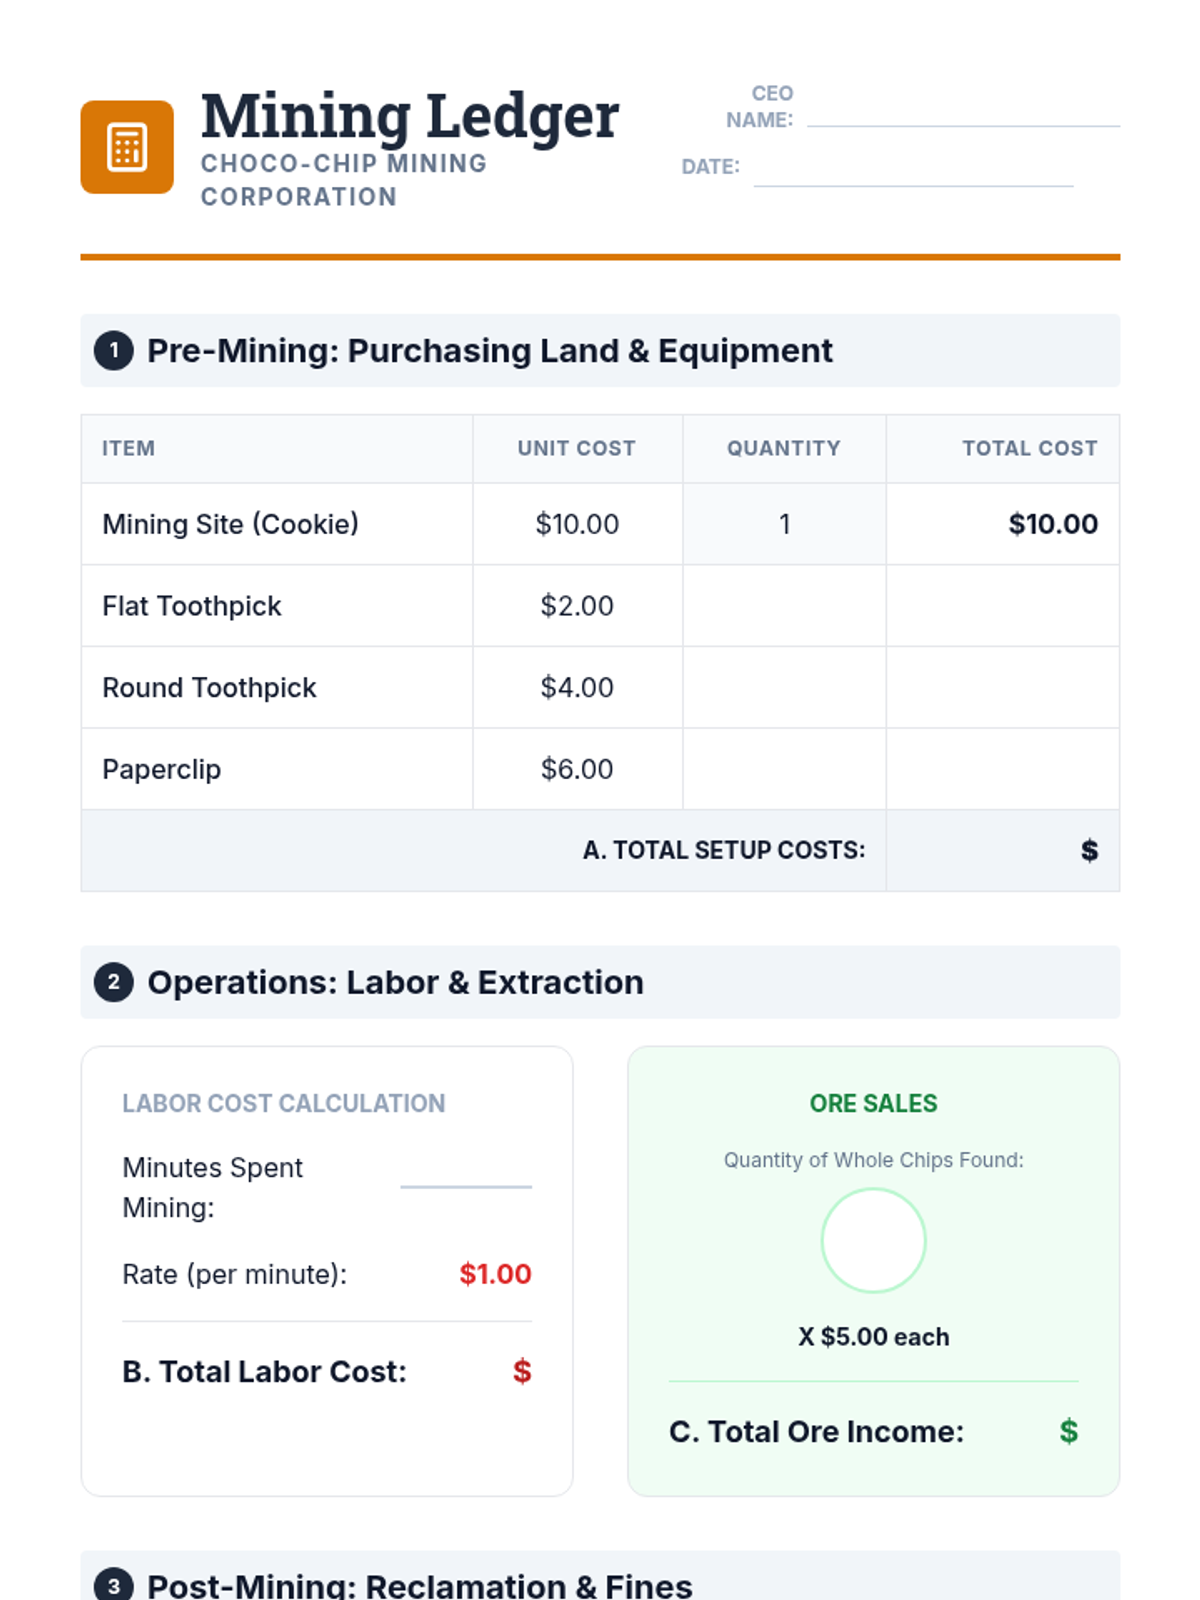Click the Flat Toothpick quantity cell
This screenshot has height=1600, width=1200.
coord(784,606)
